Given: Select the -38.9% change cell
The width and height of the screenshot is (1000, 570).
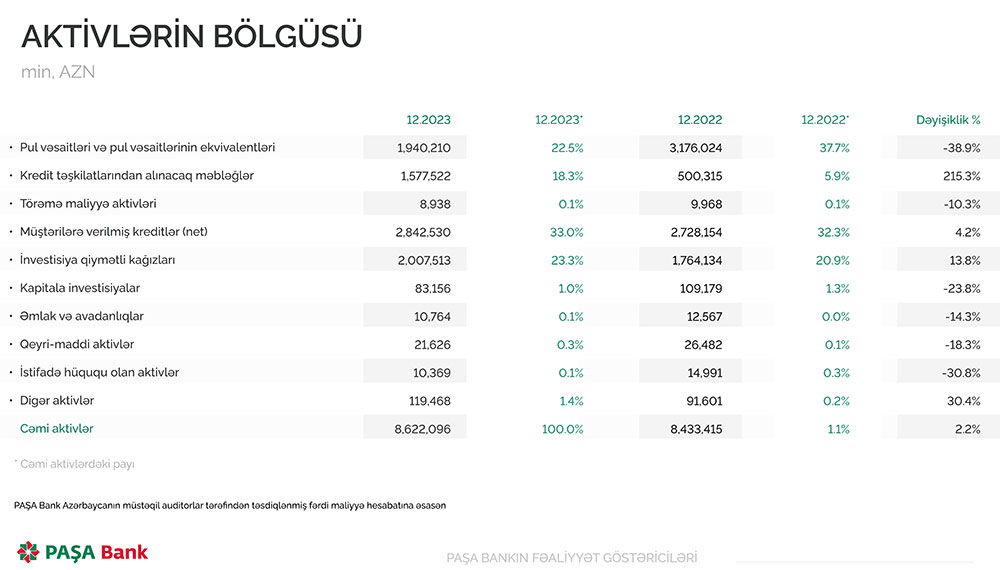Looking at the screenshot, I should (x=960, y=148).
